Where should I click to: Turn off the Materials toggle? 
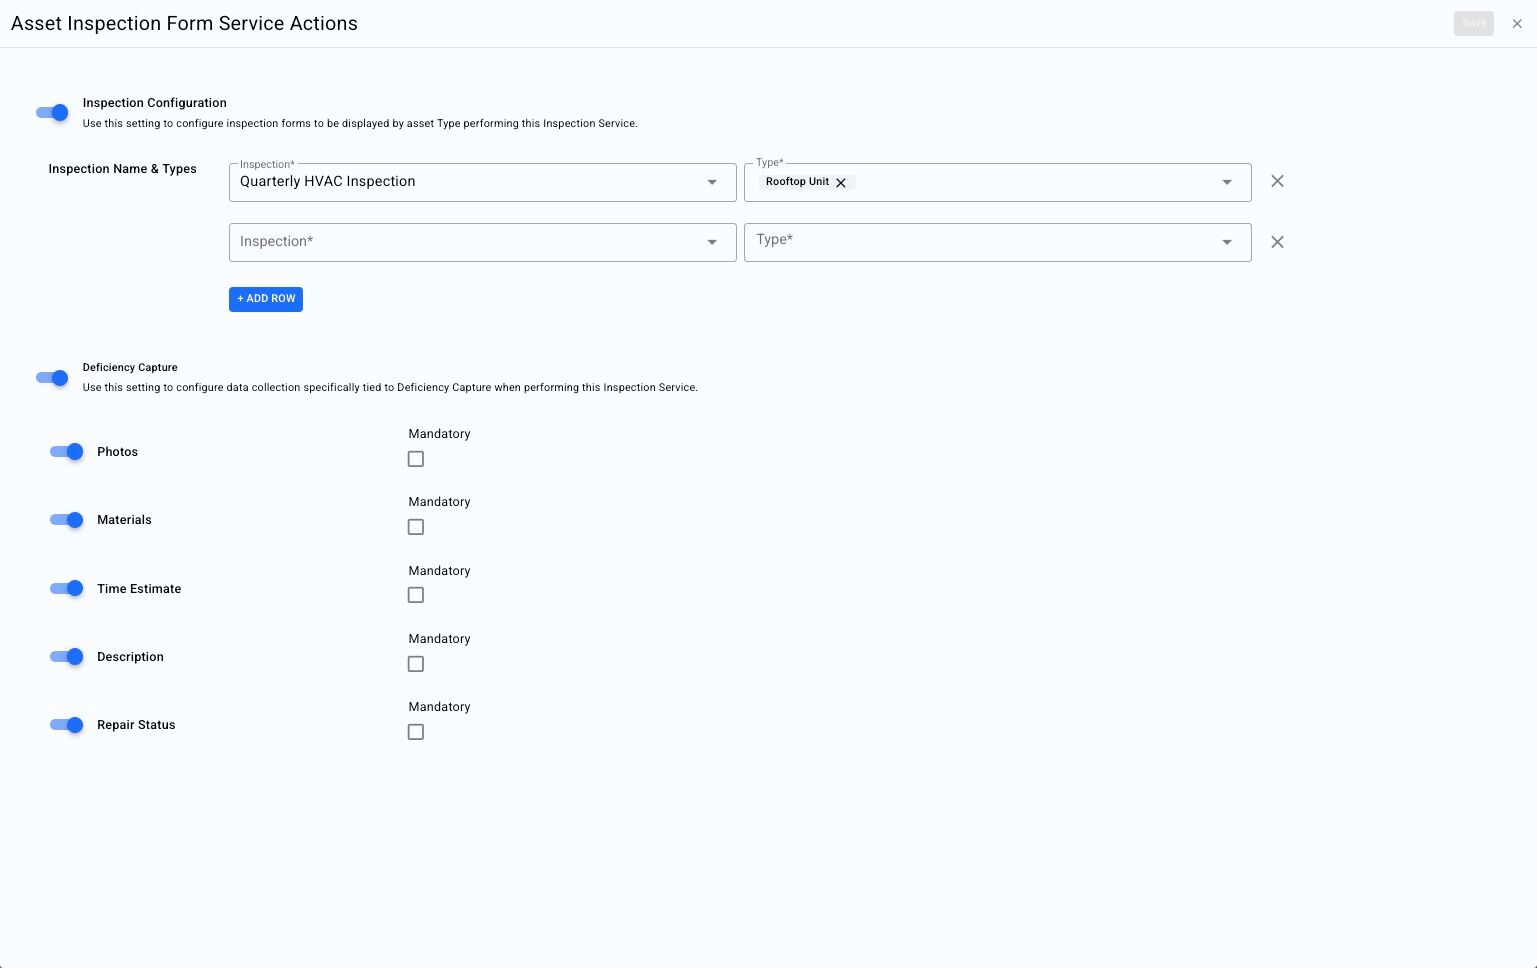67,520
